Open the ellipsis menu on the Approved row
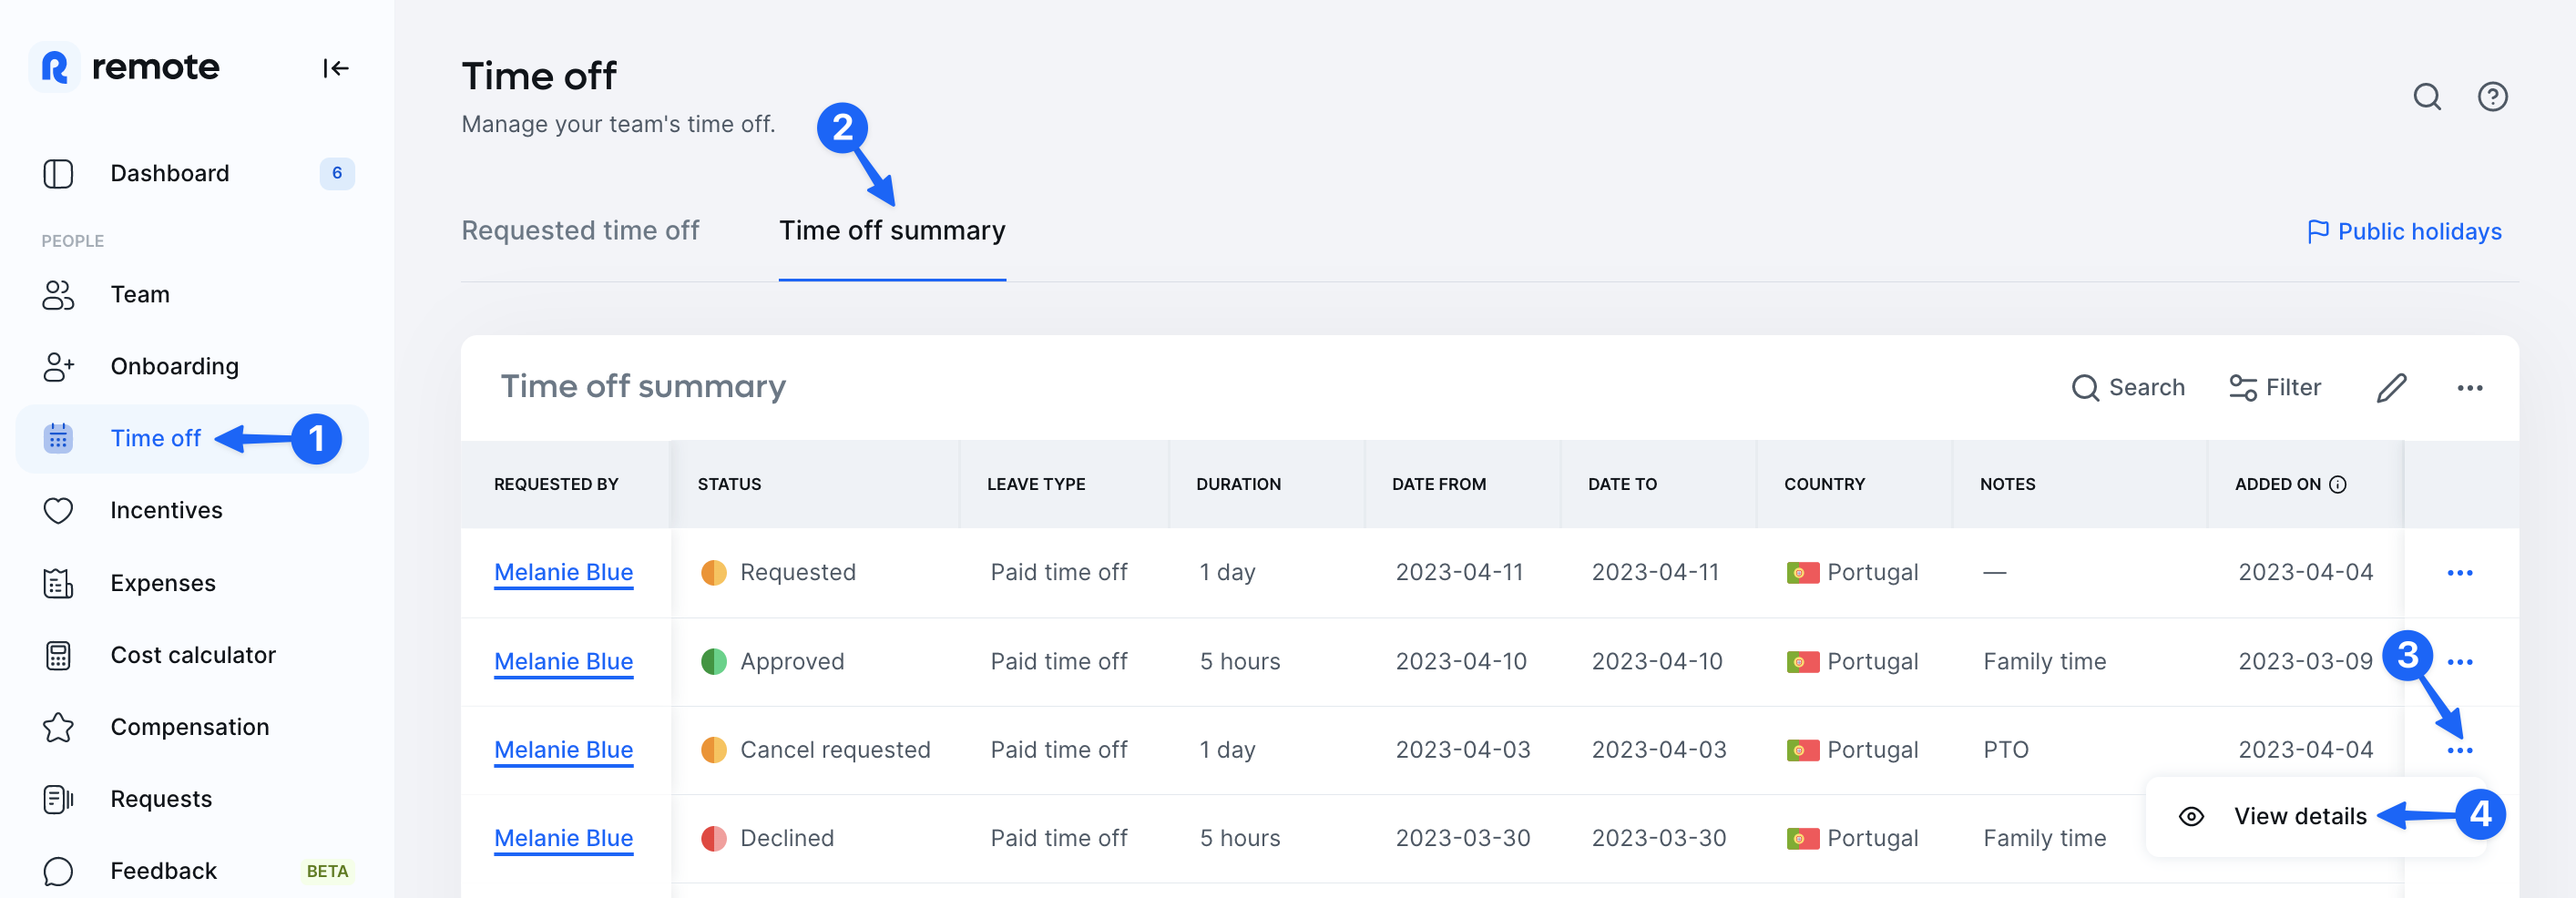Screen dimensions: 2576x898 (2459, 661)
